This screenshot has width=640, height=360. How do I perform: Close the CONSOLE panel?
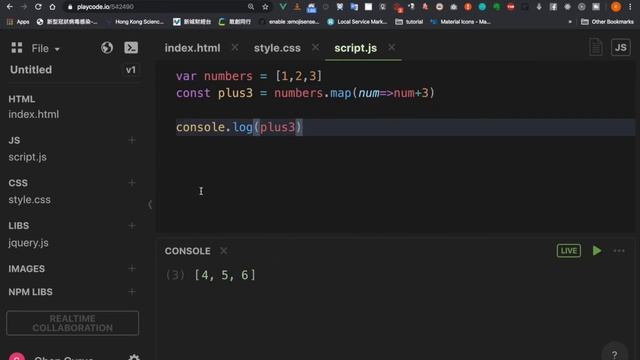pyautogui.click(x=224, y=251)
